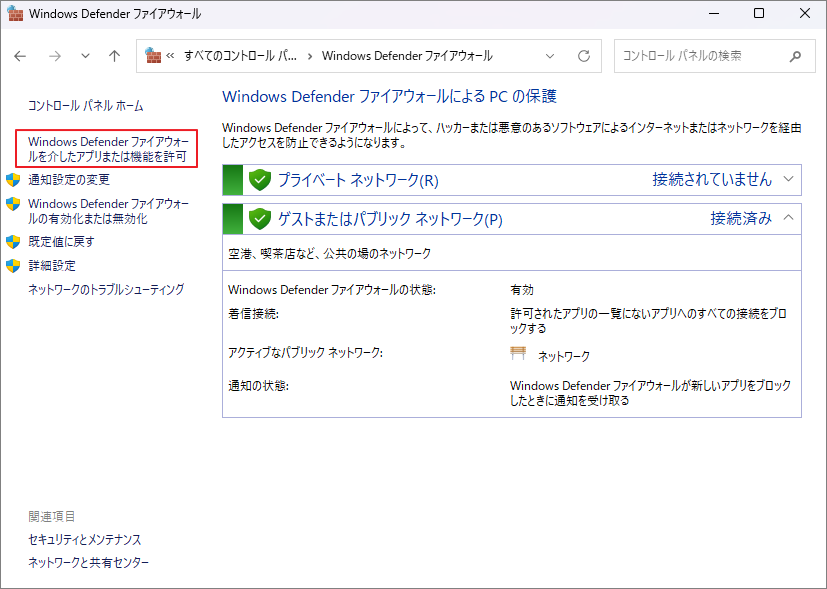Collapse パブリック ネットワーク with chevron
The width and height of the screenshot is (827, 589).
click(x=788, y=217)
